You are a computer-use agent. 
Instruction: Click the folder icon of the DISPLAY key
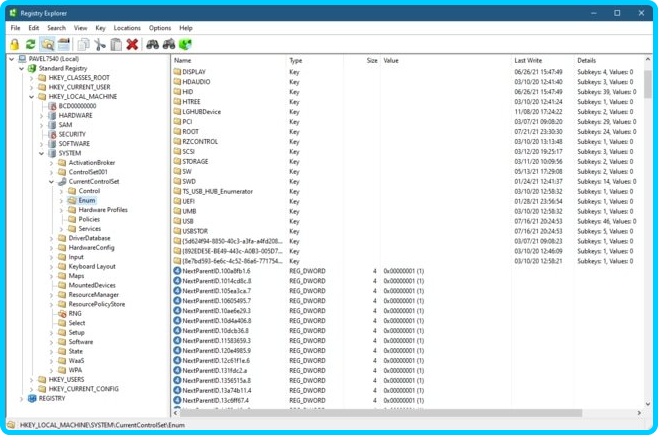click(x=177, y=72)
